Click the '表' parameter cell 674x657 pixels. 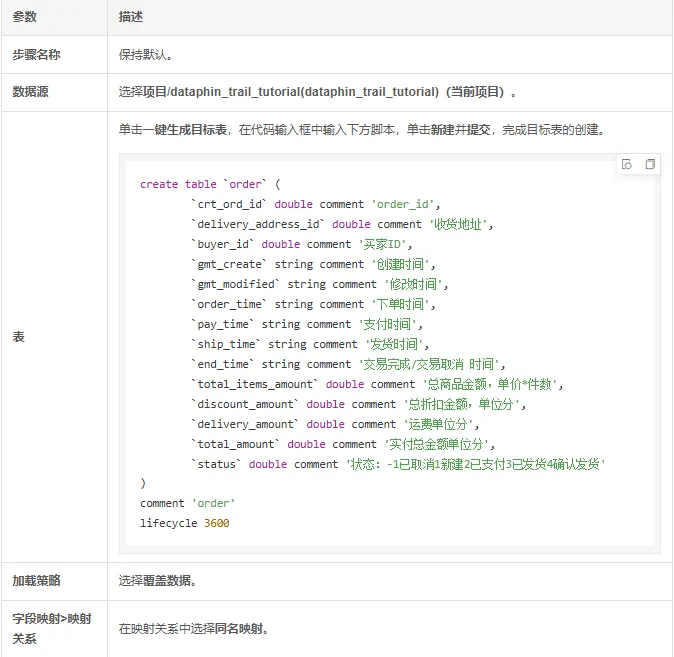[x=54, y=337]
